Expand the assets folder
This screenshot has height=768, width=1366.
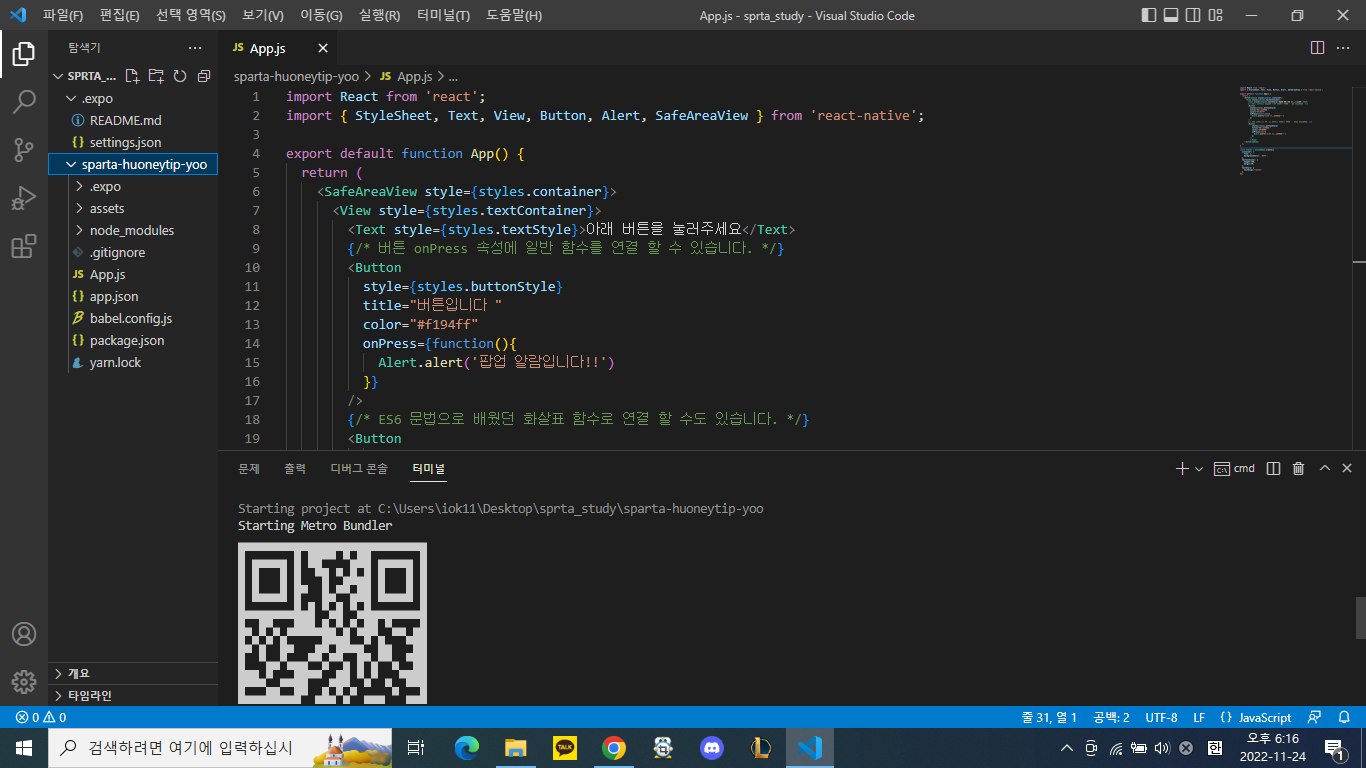coord(80,208)
